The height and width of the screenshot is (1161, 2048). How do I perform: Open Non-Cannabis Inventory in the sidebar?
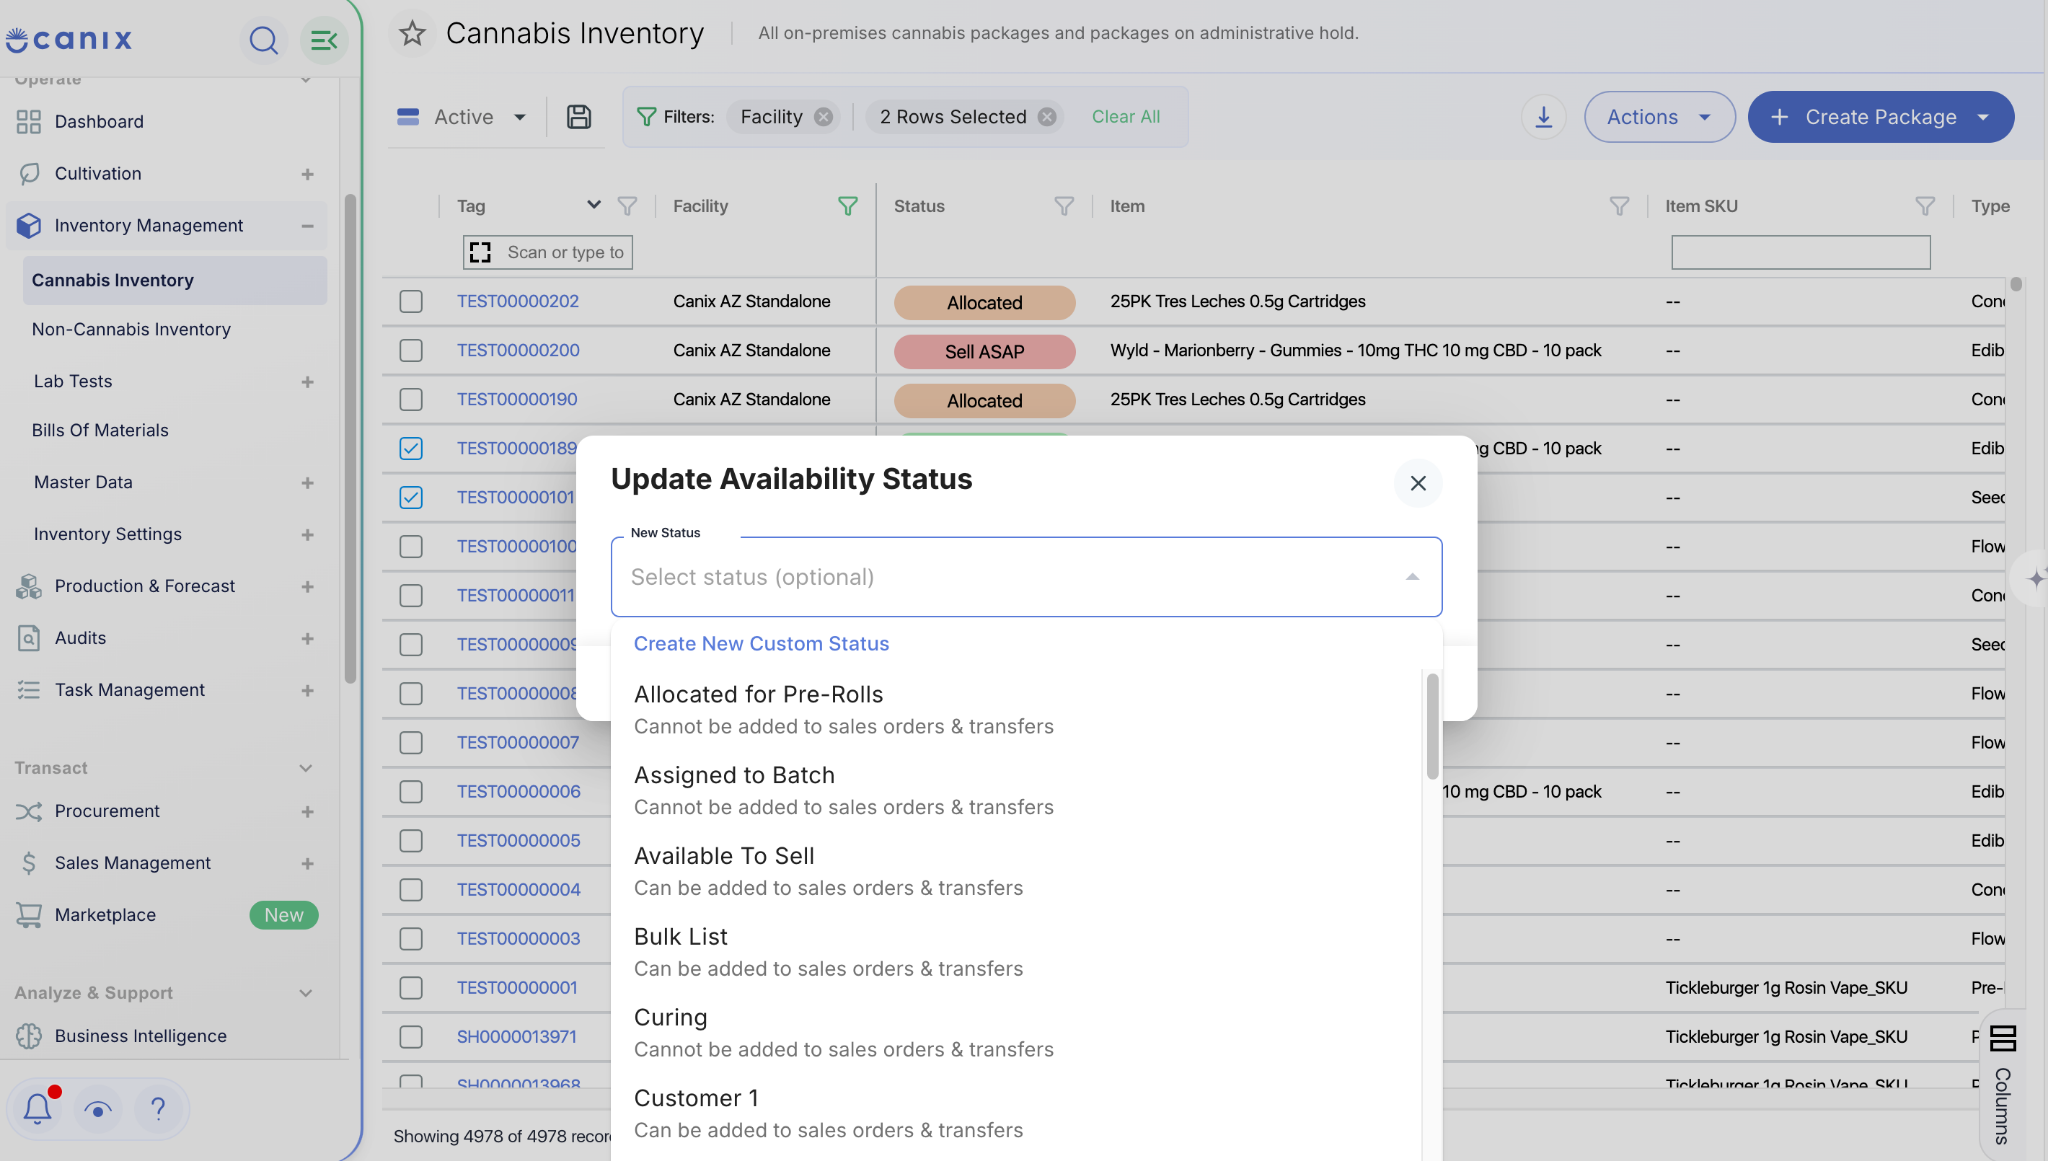tap(131, 329)
